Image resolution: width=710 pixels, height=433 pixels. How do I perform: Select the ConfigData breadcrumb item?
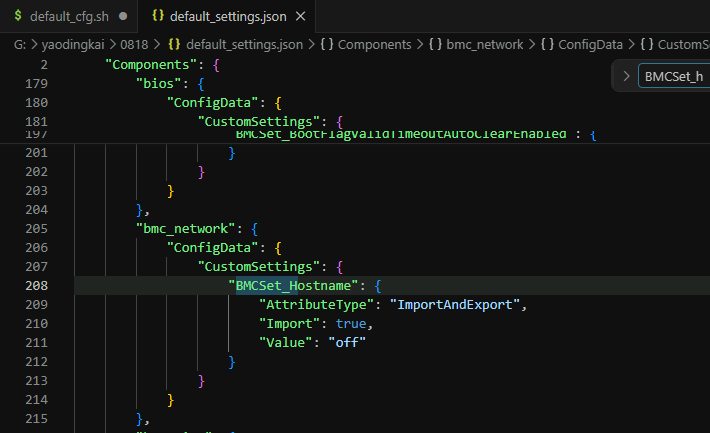pyautogui.click(x=582, y=44)
